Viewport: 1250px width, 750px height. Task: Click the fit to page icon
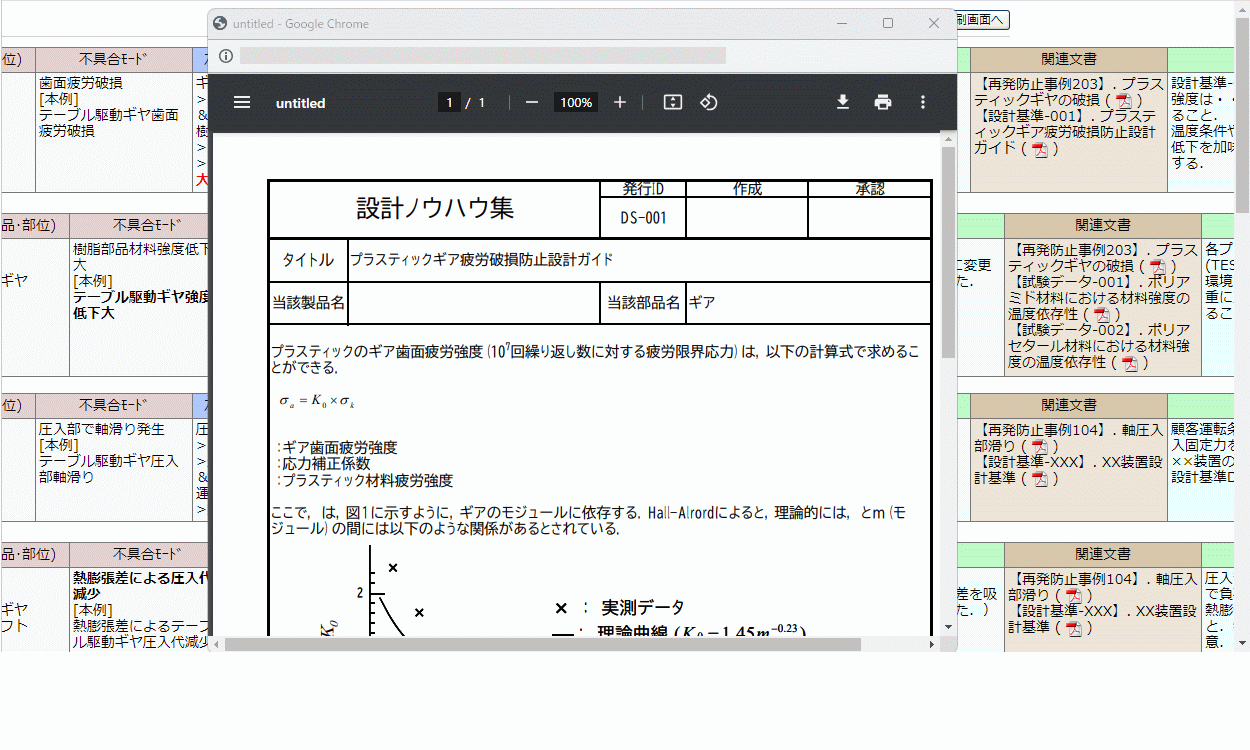pyautogui.click(x=673, y=102)
